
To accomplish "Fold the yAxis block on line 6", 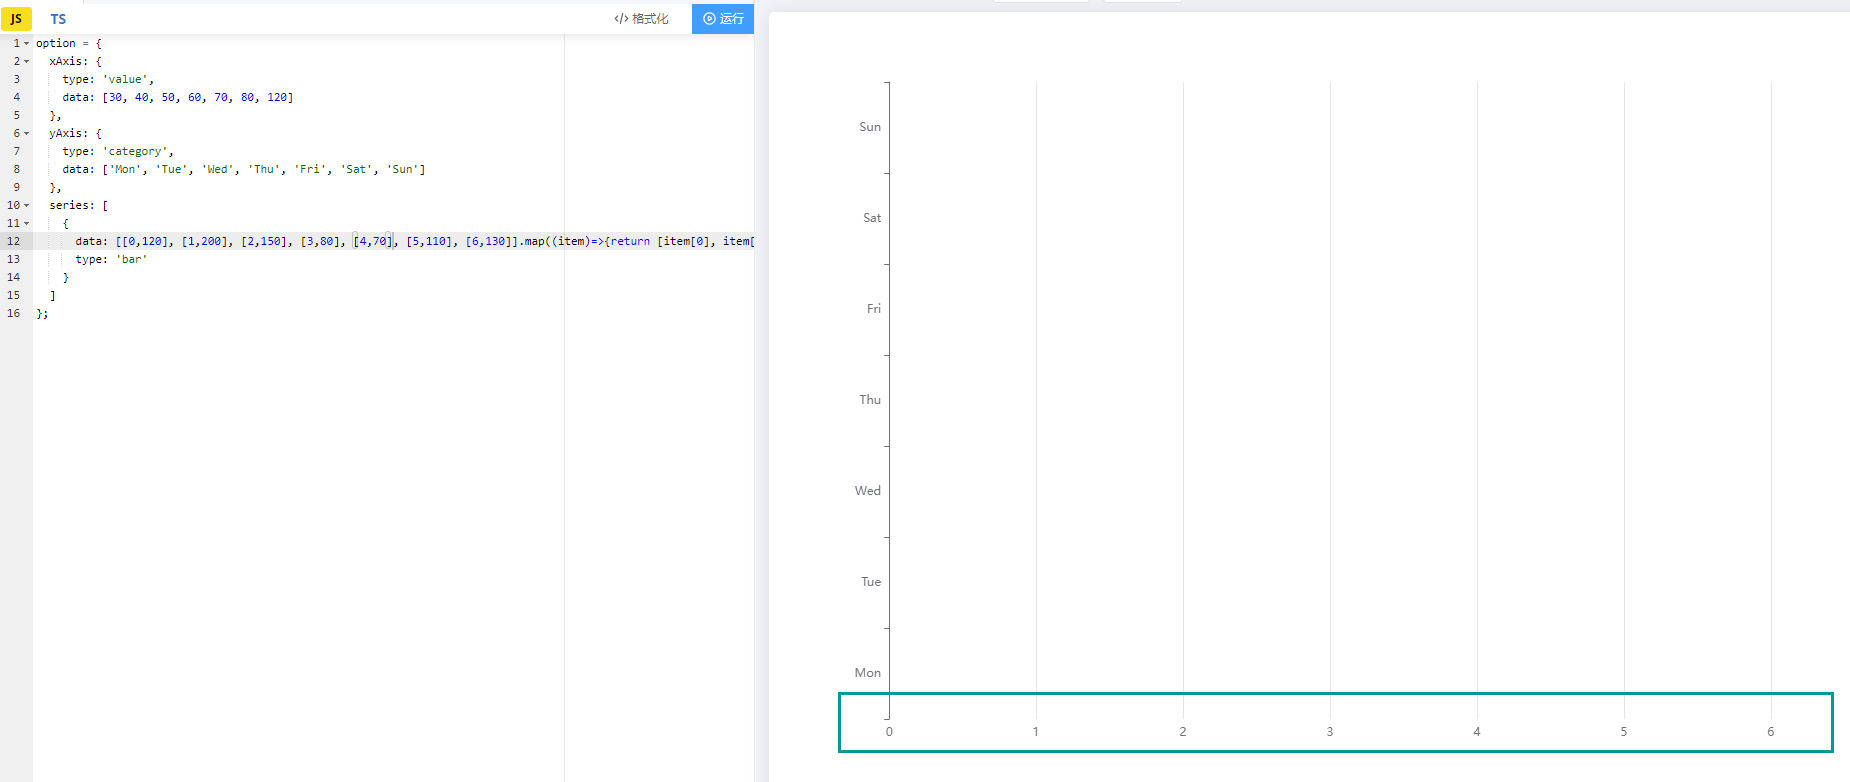I will coord(27,134).
